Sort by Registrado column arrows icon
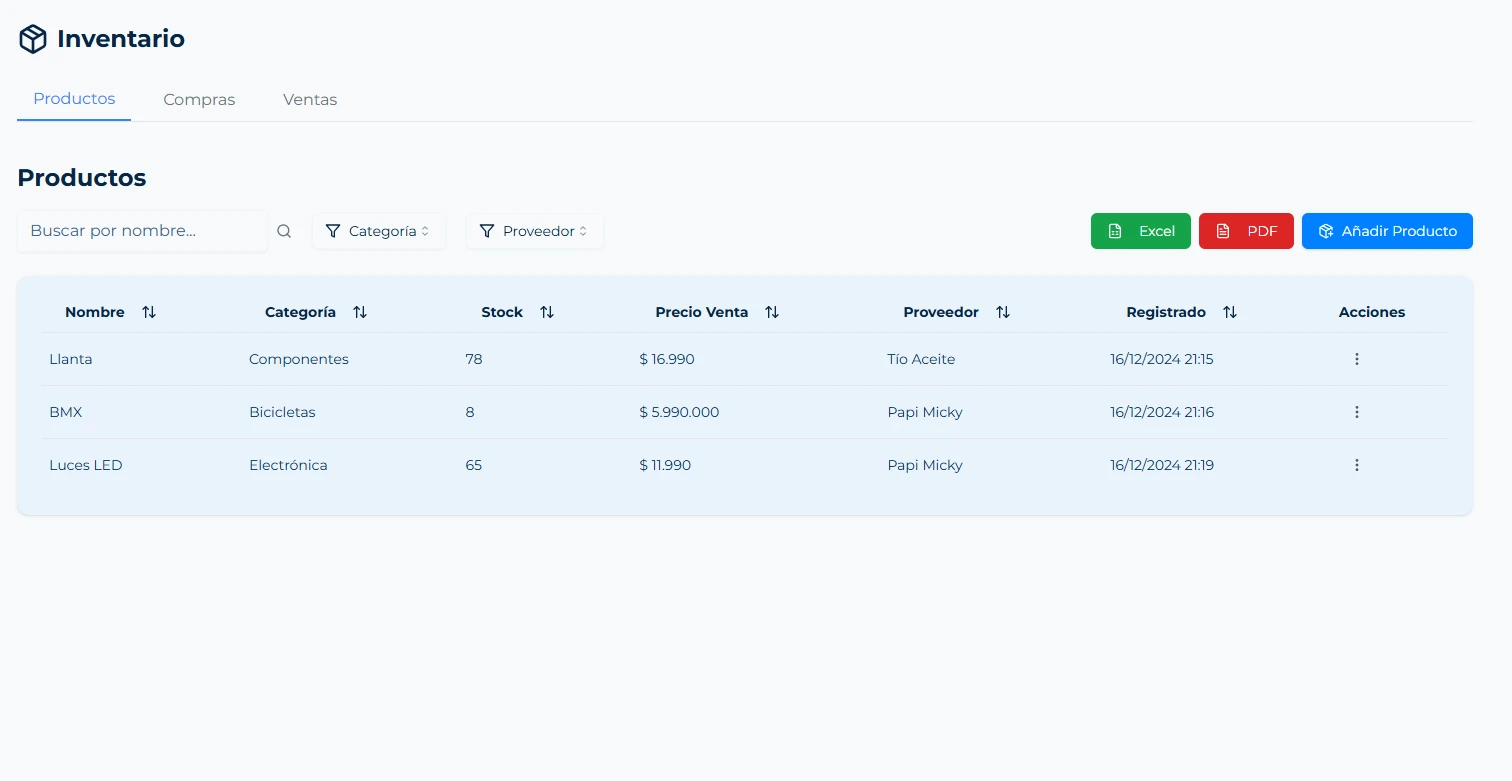The height and width of the screenshot is (781, 1512). (1230, 312)
